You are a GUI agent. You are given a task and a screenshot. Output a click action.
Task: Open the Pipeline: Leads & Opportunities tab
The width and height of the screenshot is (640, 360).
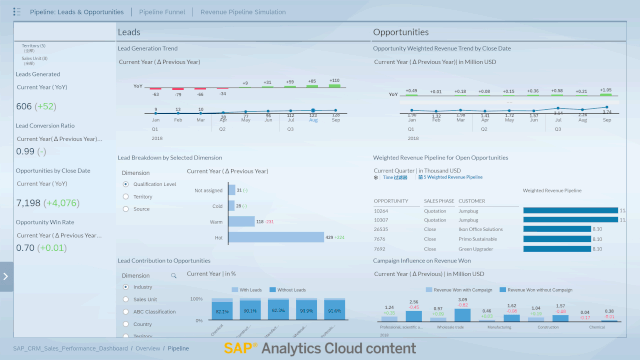[x=77, y=12]
